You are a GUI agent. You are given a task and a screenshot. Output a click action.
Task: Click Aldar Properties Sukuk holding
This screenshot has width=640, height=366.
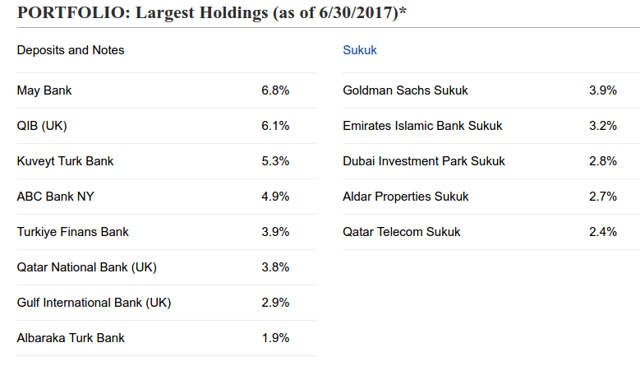491,197
